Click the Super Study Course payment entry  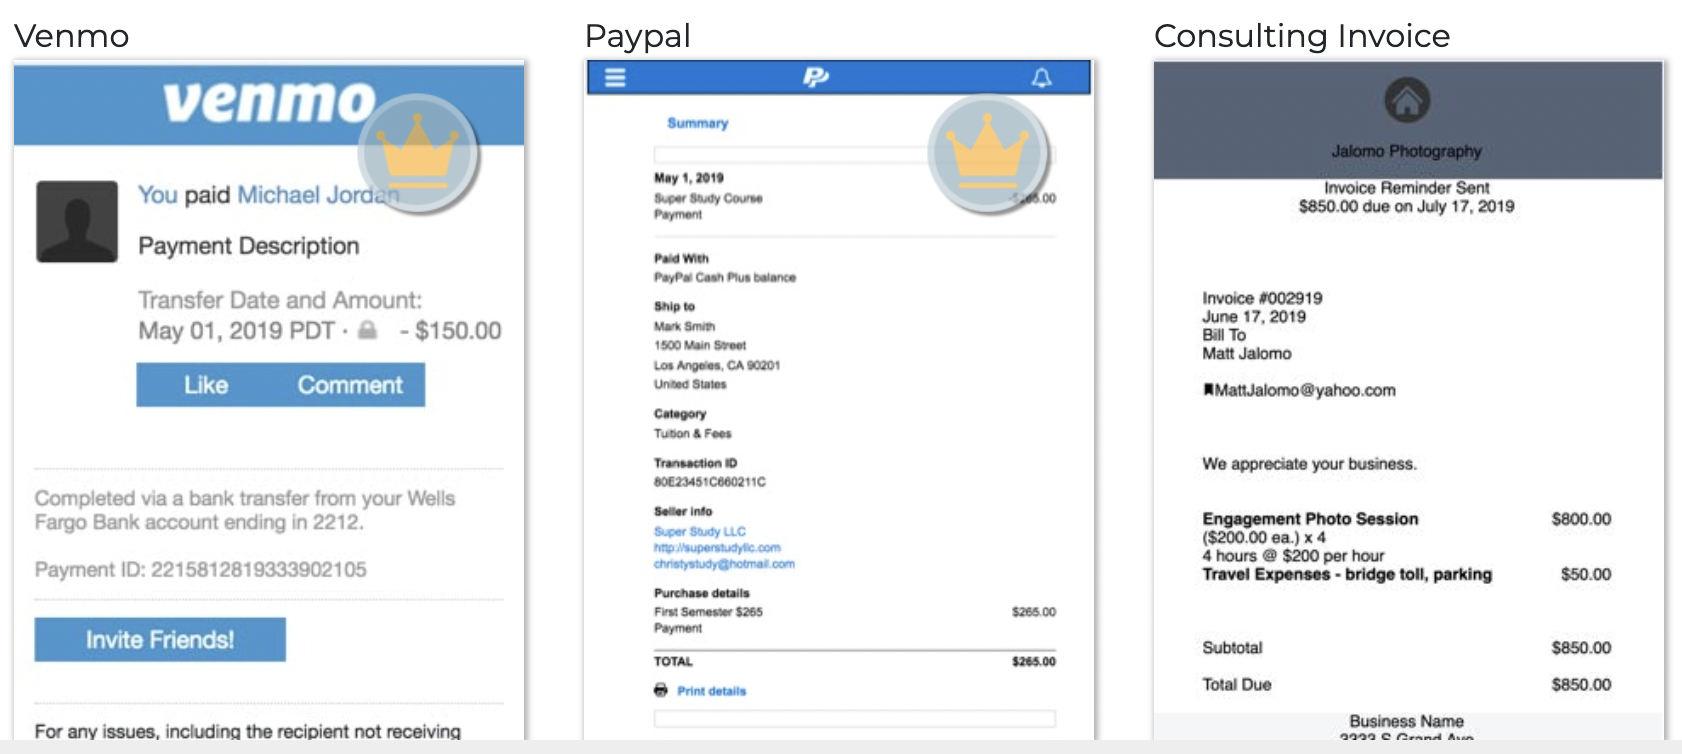pyautogui.click(x=708, y=199)
